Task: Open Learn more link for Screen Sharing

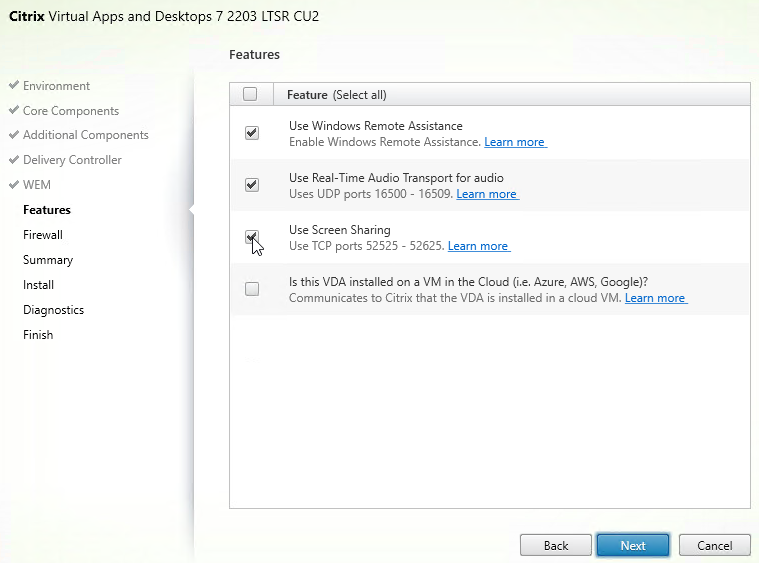Action: [x=479, y=246]
